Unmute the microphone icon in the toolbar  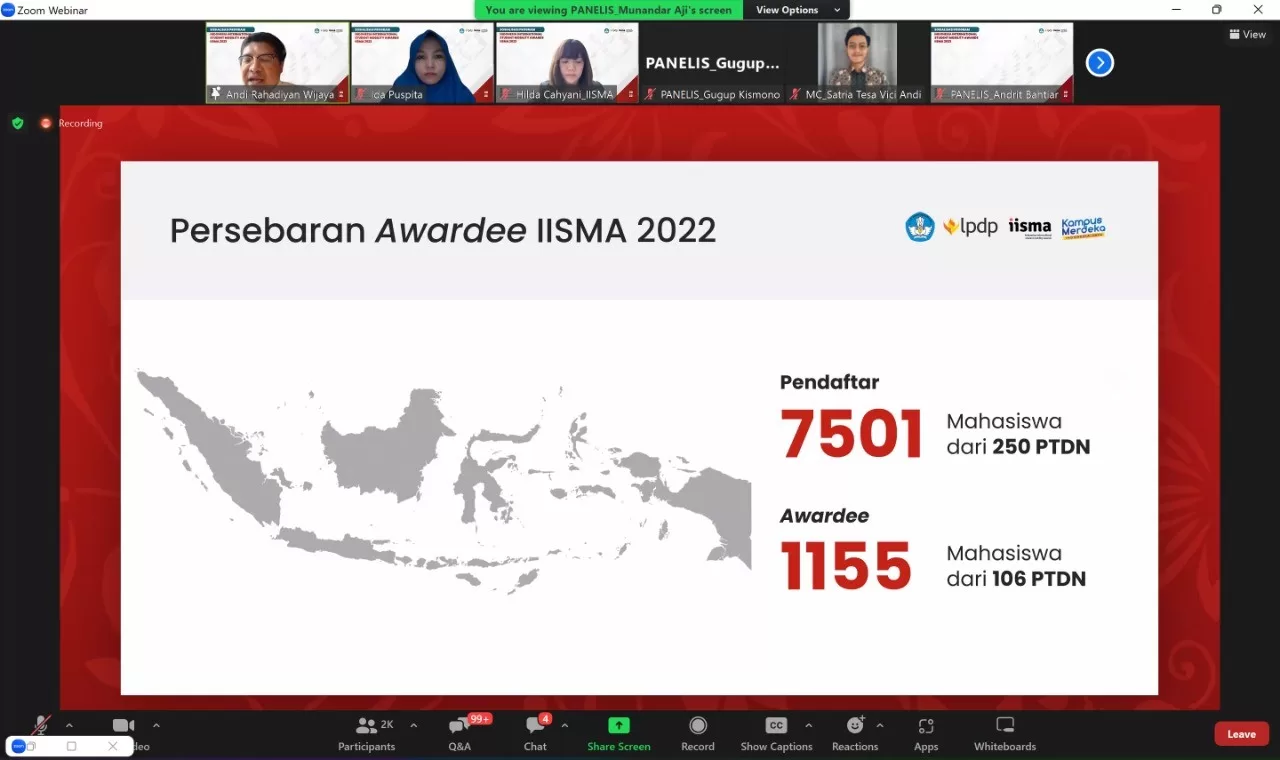41,724
